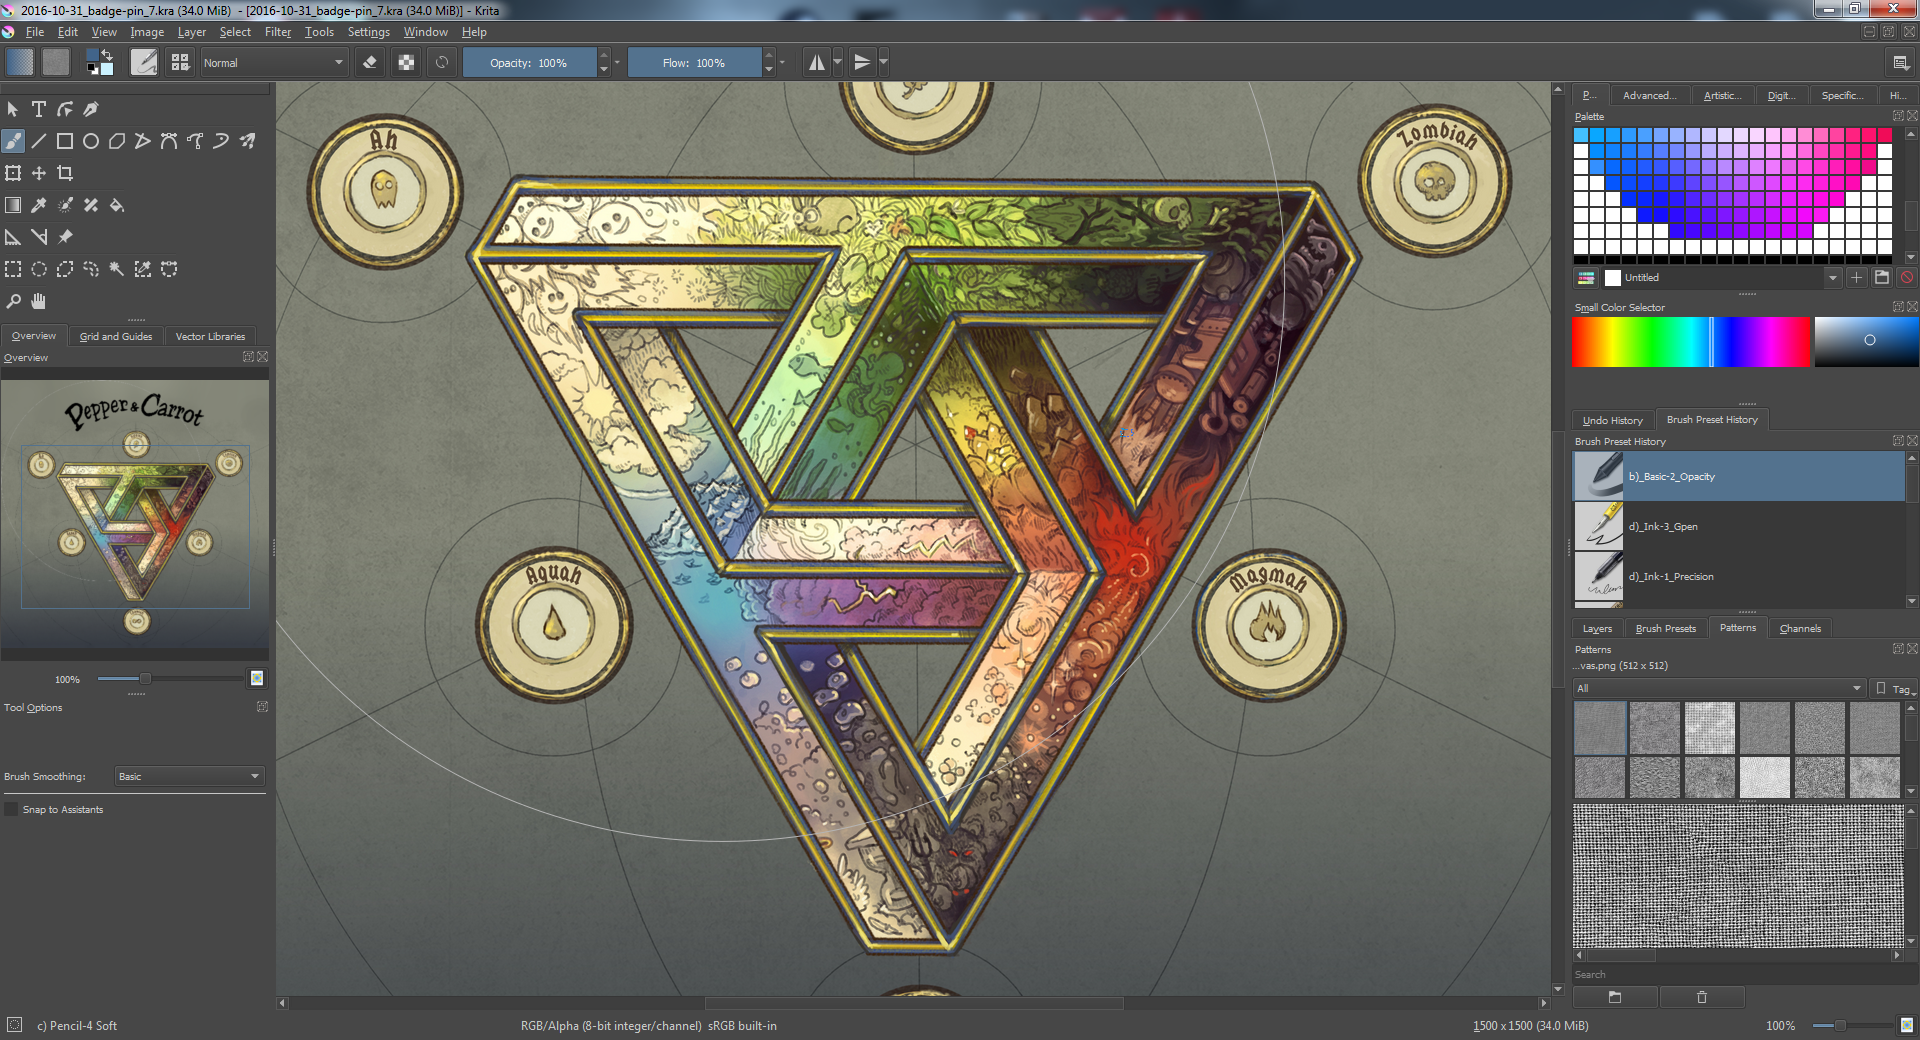The height and width of the screenshot is (1040, 1920).
Task: Click the hue bar in Small Color Selector
Action: [x=1691, y=342]
